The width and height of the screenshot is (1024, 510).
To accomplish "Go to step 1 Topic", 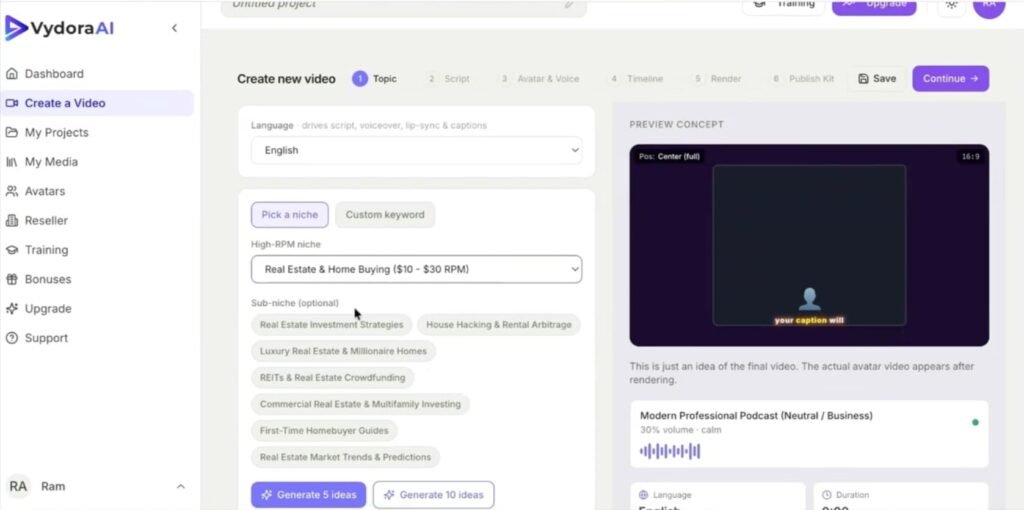I will tap(375, 79).
